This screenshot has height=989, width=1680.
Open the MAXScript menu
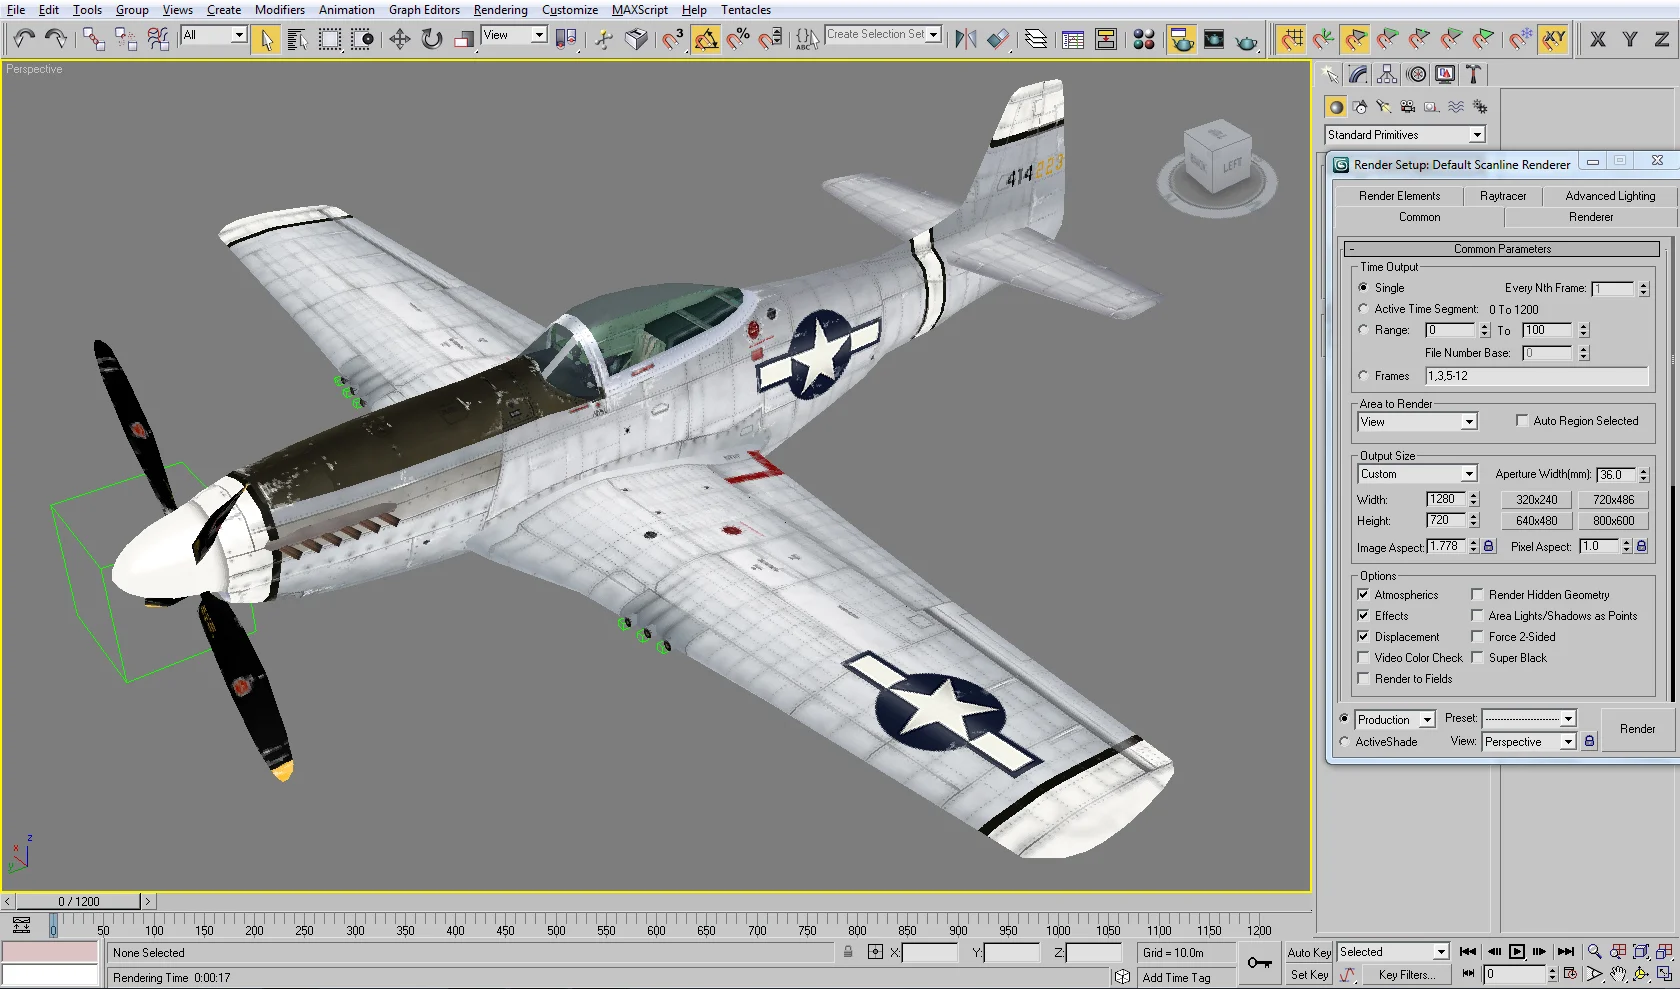640,10
